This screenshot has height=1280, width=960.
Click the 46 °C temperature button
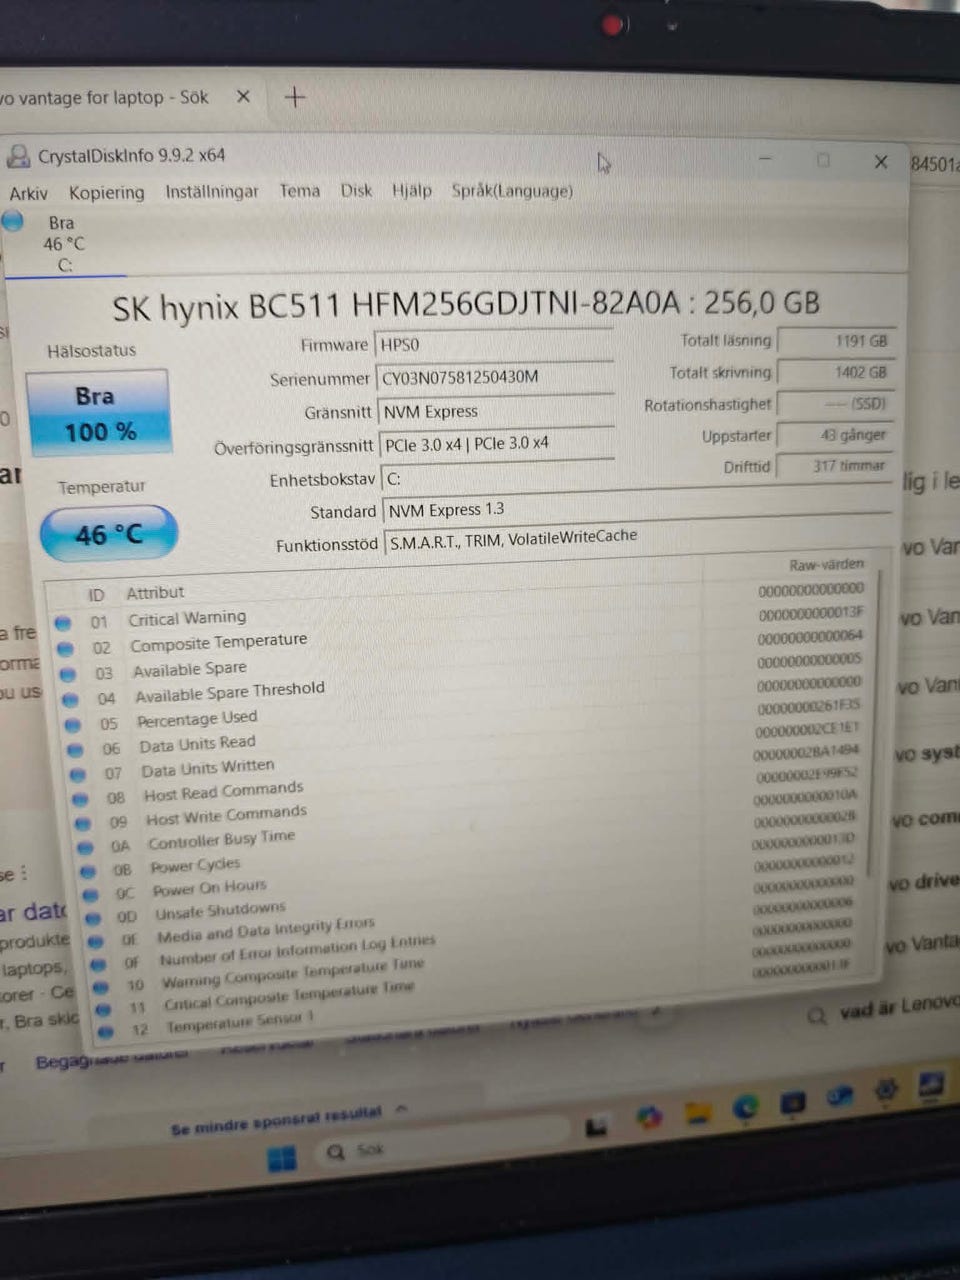tap(109, 534)
